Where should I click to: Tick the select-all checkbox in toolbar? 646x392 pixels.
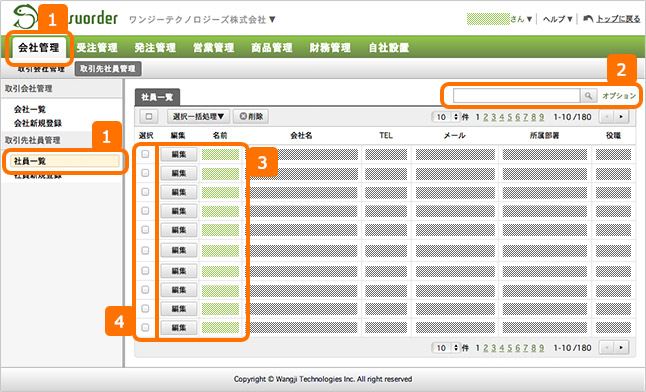(x=149, y=117)
